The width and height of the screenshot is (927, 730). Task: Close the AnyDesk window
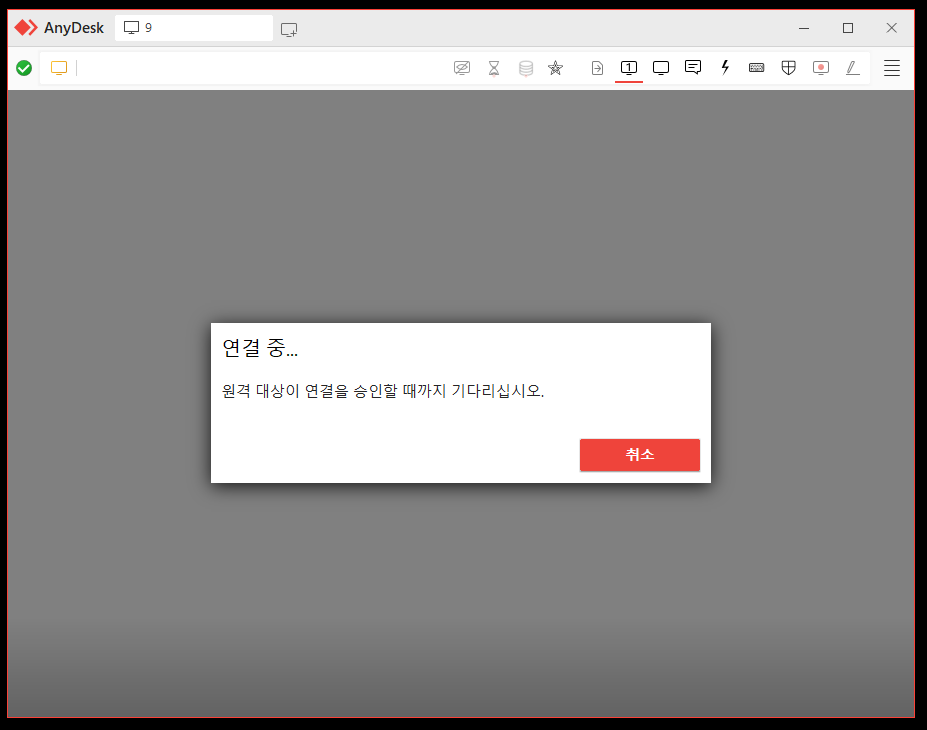coord(892,28)
